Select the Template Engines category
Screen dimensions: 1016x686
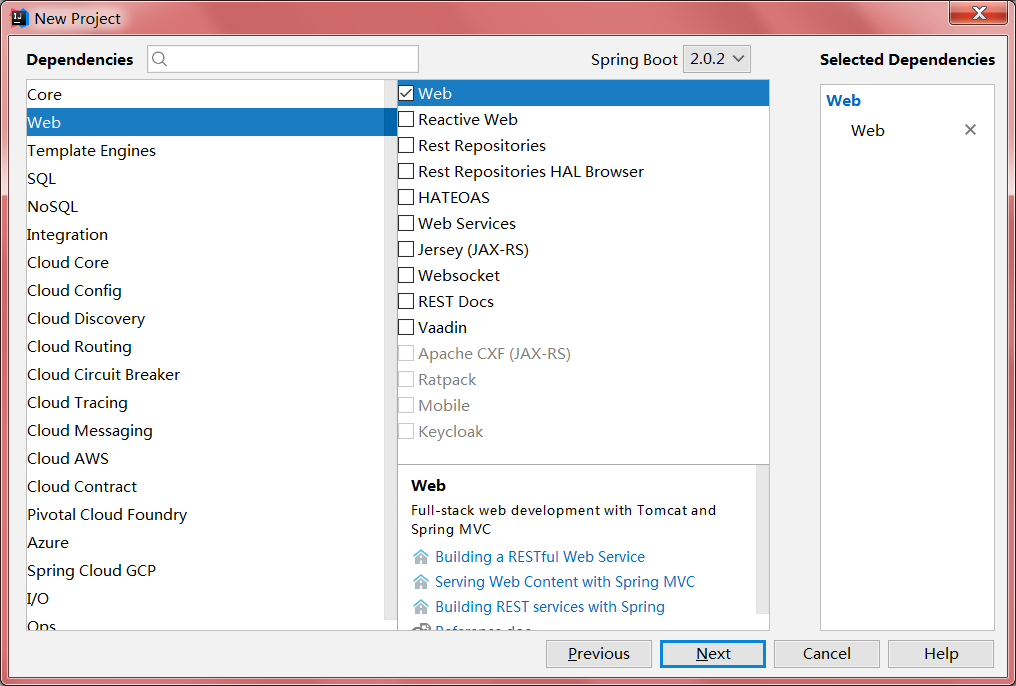(91, 151)
